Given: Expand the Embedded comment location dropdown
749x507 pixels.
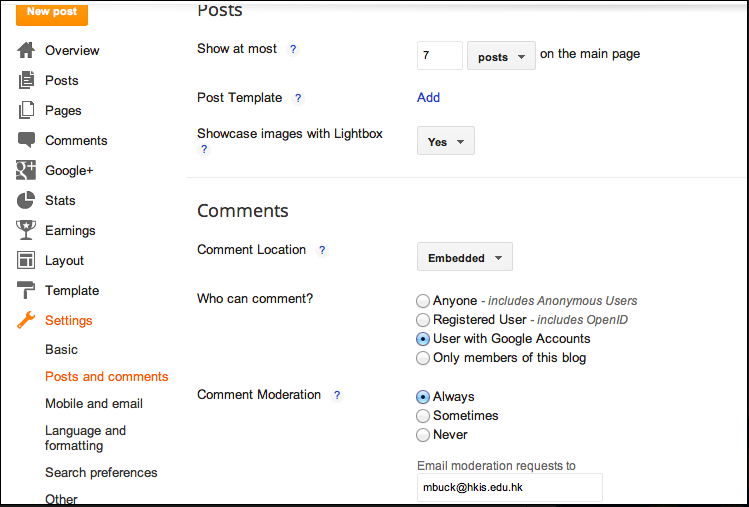Looking at the screenshot, I should click(x=464, y=257).
